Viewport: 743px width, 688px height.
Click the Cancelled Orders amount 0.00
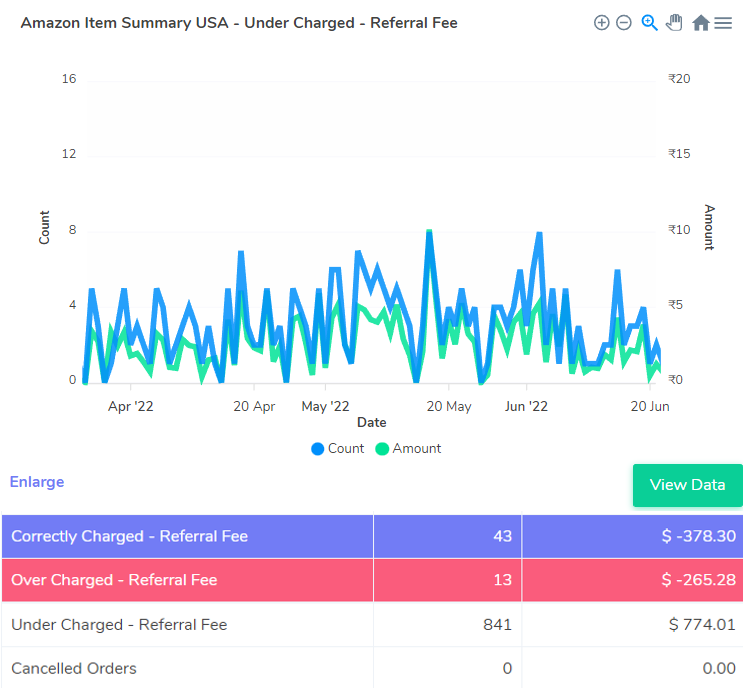(719, 669)
